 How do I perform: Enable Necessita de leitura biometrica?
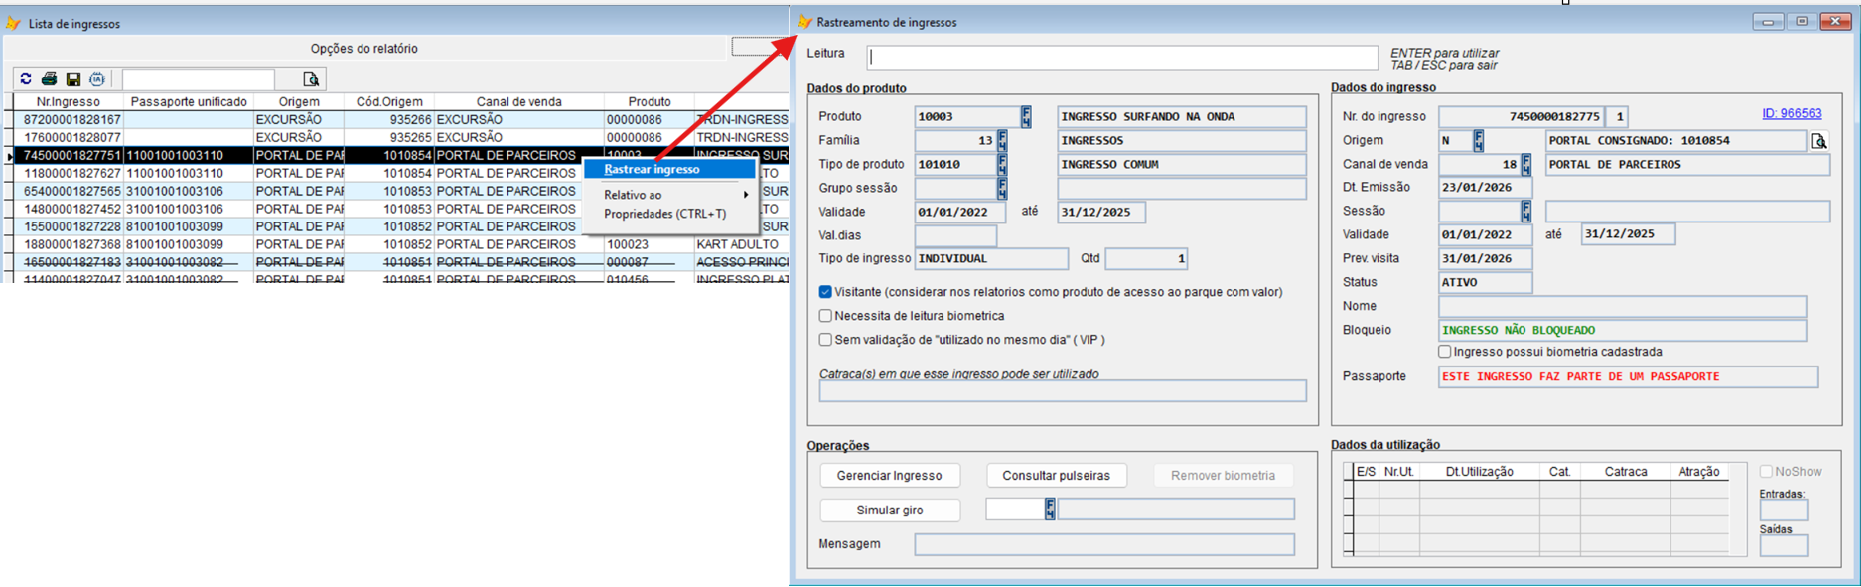tap(825, 316)
